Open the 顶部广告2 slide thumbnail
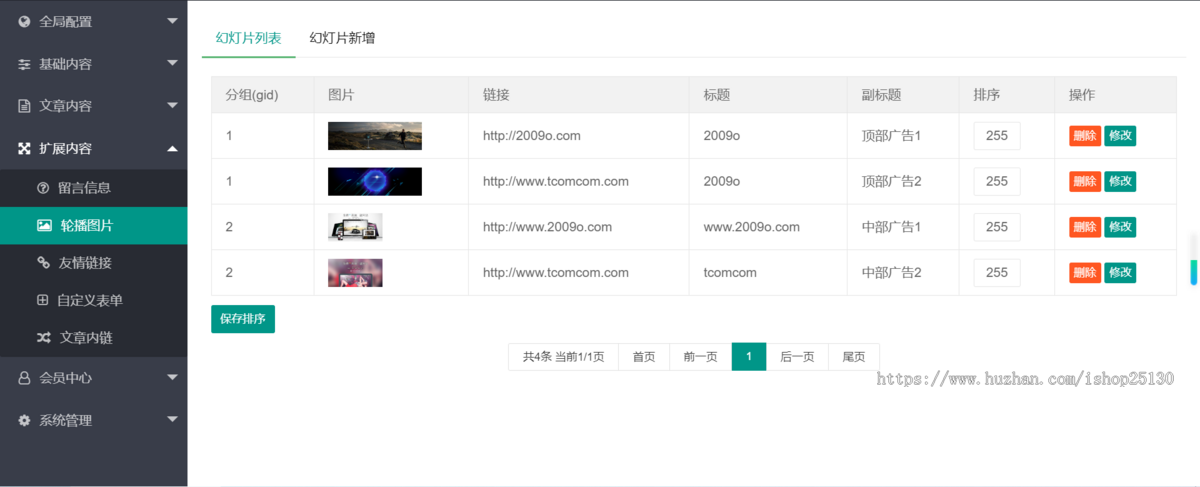This screenshot has width=1200, height=487. point(375,182)
